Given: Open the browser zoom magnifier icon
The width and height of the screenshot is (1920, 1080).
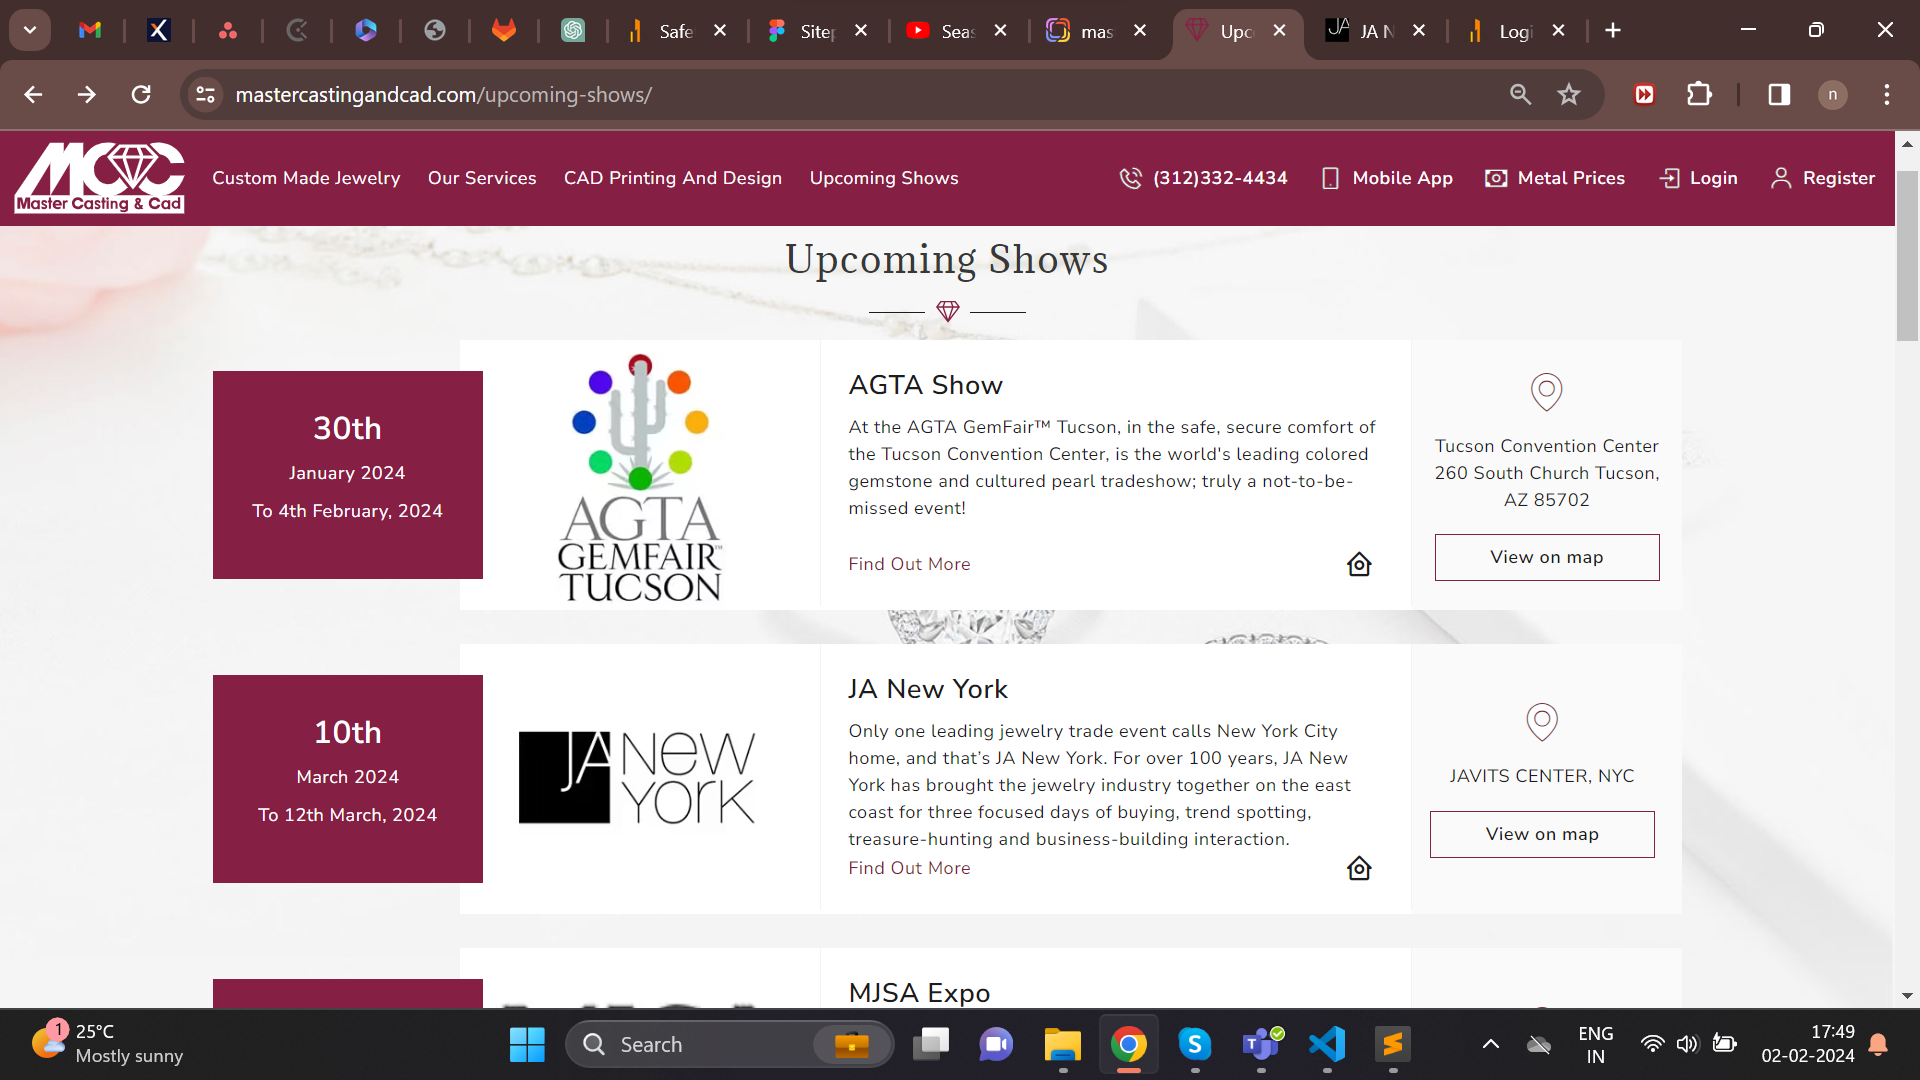Looking at the screenshot, I should [1520, 94].
